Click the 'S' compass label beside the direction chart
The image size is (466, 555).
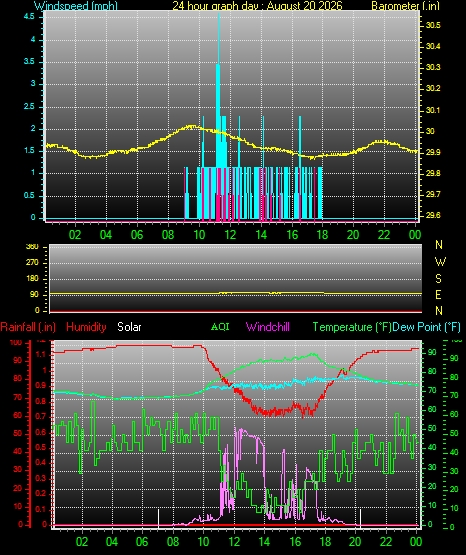tap(438, 279)
